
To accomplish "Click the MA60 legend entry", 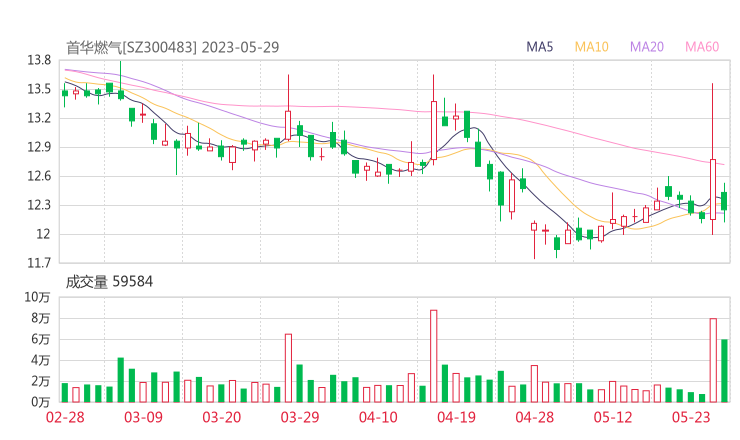I will pos(702,47).
